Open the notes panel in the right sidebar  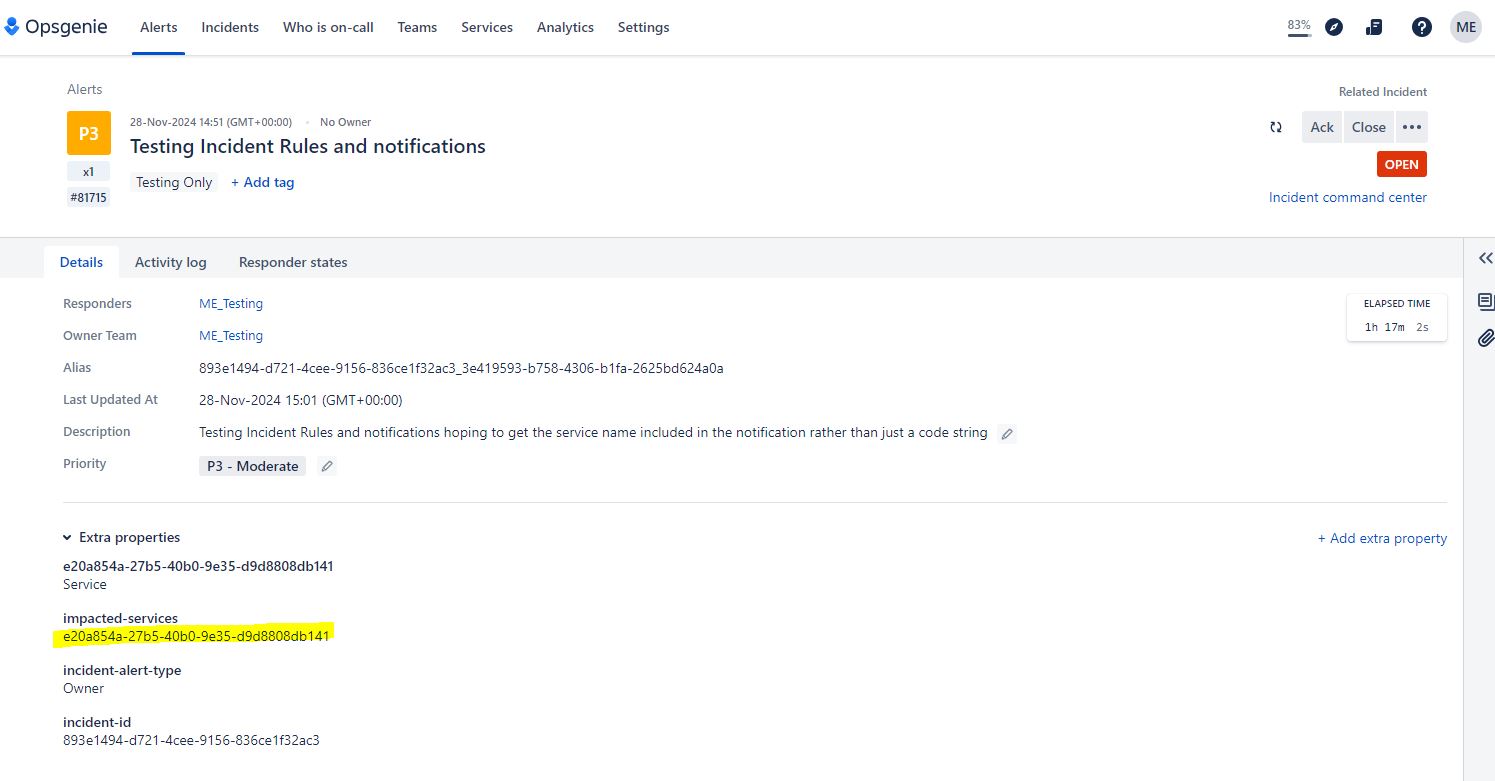point(1485,301)
